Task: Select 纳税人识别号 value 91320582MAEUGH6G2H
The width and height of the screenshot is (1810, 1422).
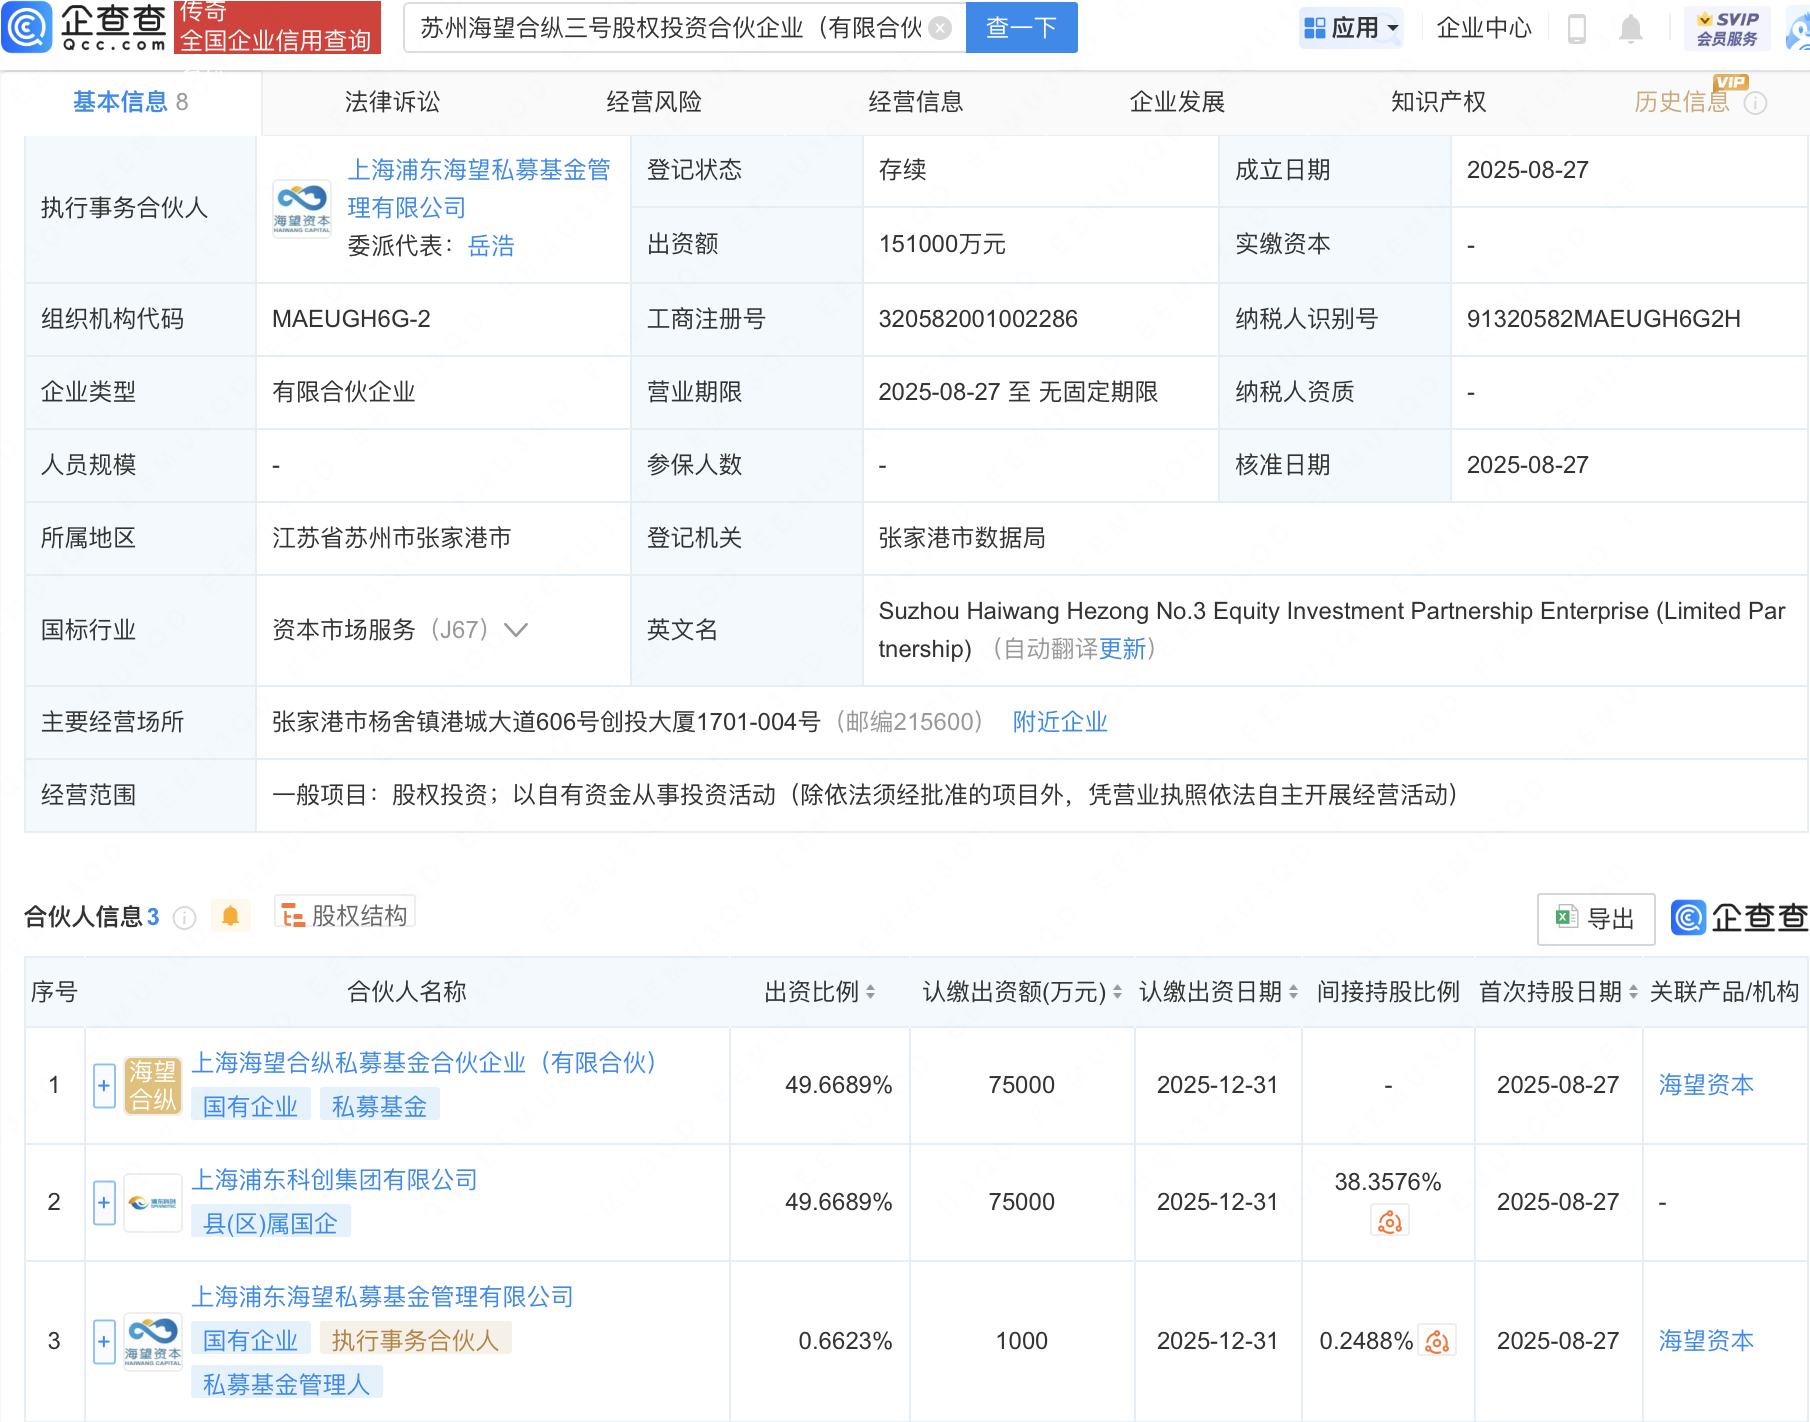Action: 1603,319
